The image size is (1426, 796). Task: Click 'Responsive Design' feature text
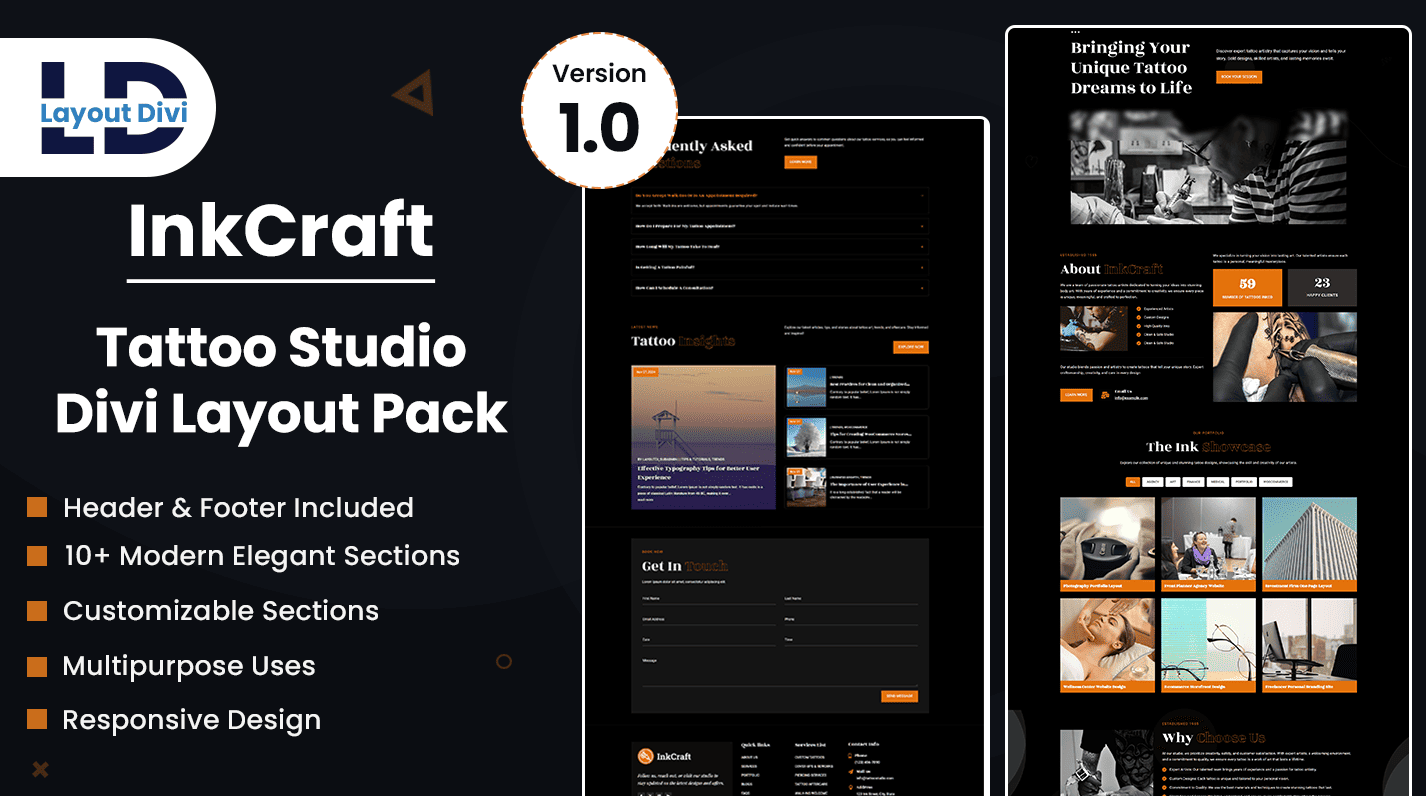pyautogui.click(x=192, y=720)
